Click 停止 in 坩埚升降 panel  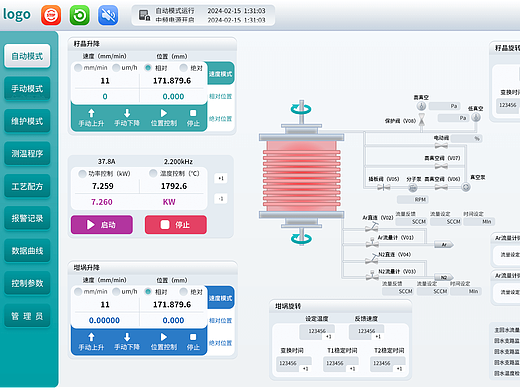[193, 342]
